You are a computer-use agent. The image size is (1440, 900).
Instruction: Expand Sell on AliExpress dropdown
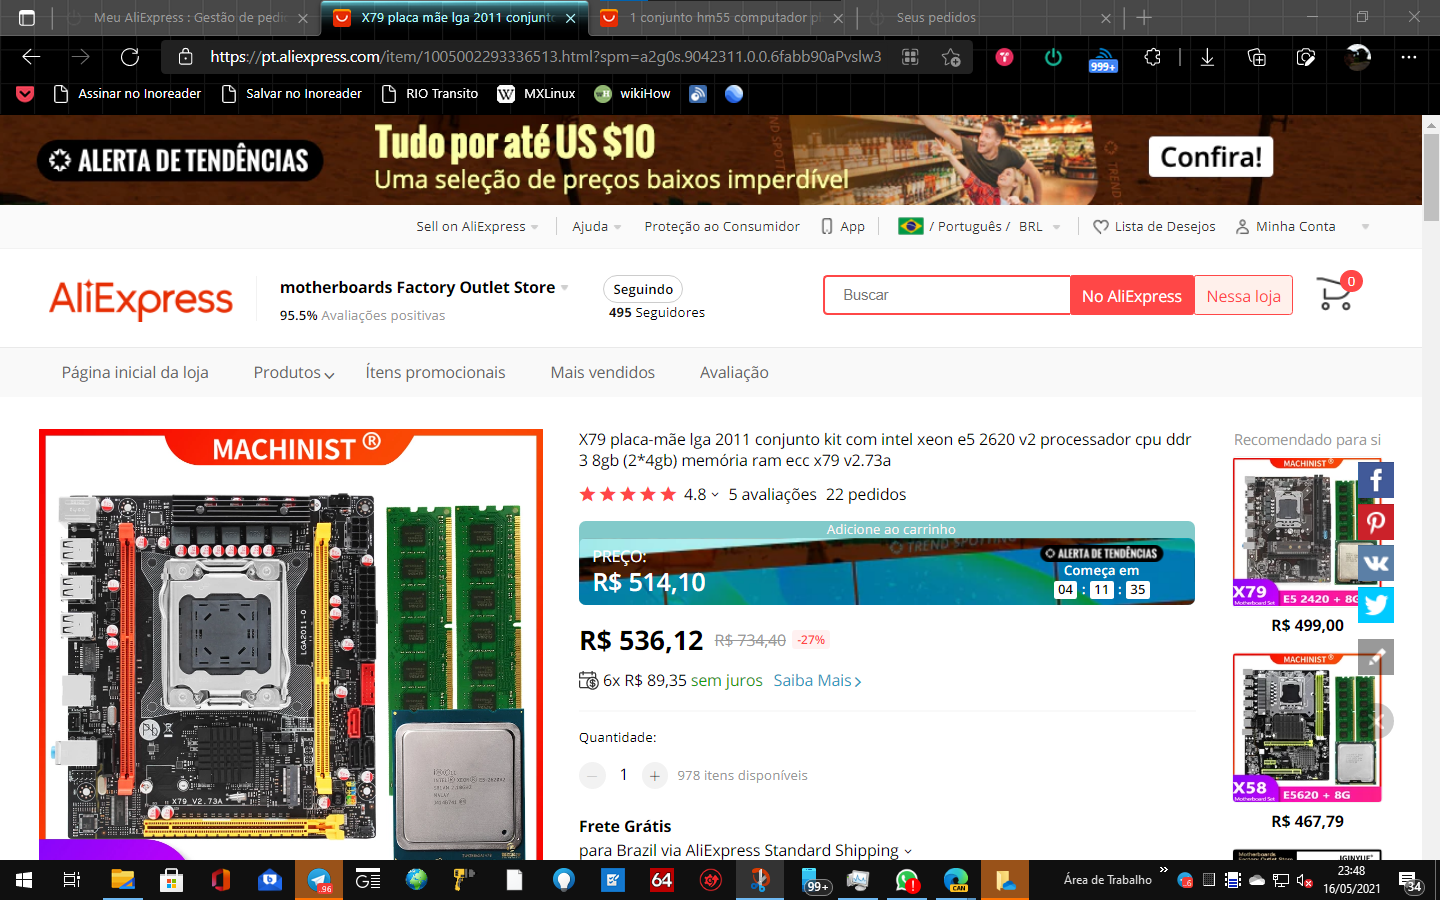click(477, 227)
